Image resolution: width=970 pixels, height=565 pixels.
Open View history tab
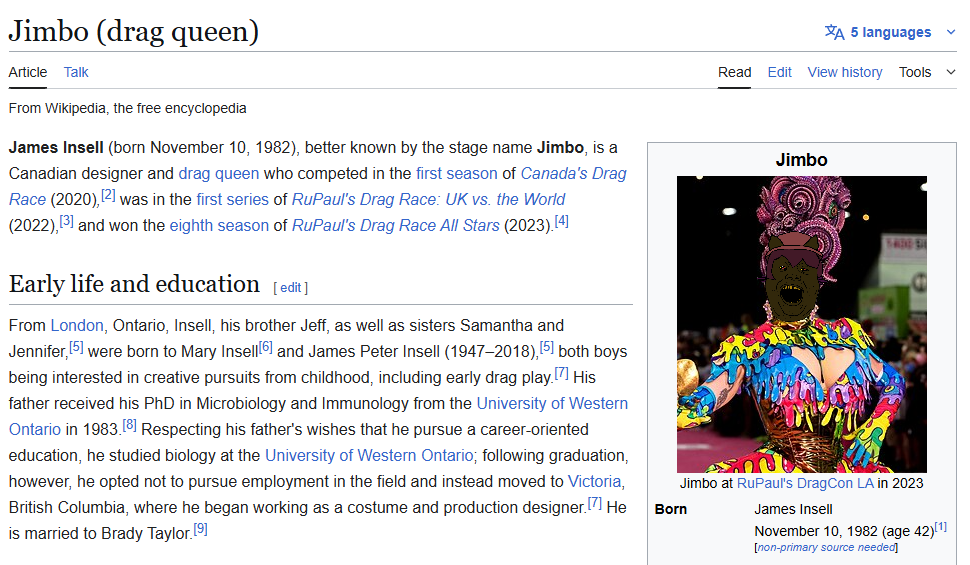[x=844, y=72]
